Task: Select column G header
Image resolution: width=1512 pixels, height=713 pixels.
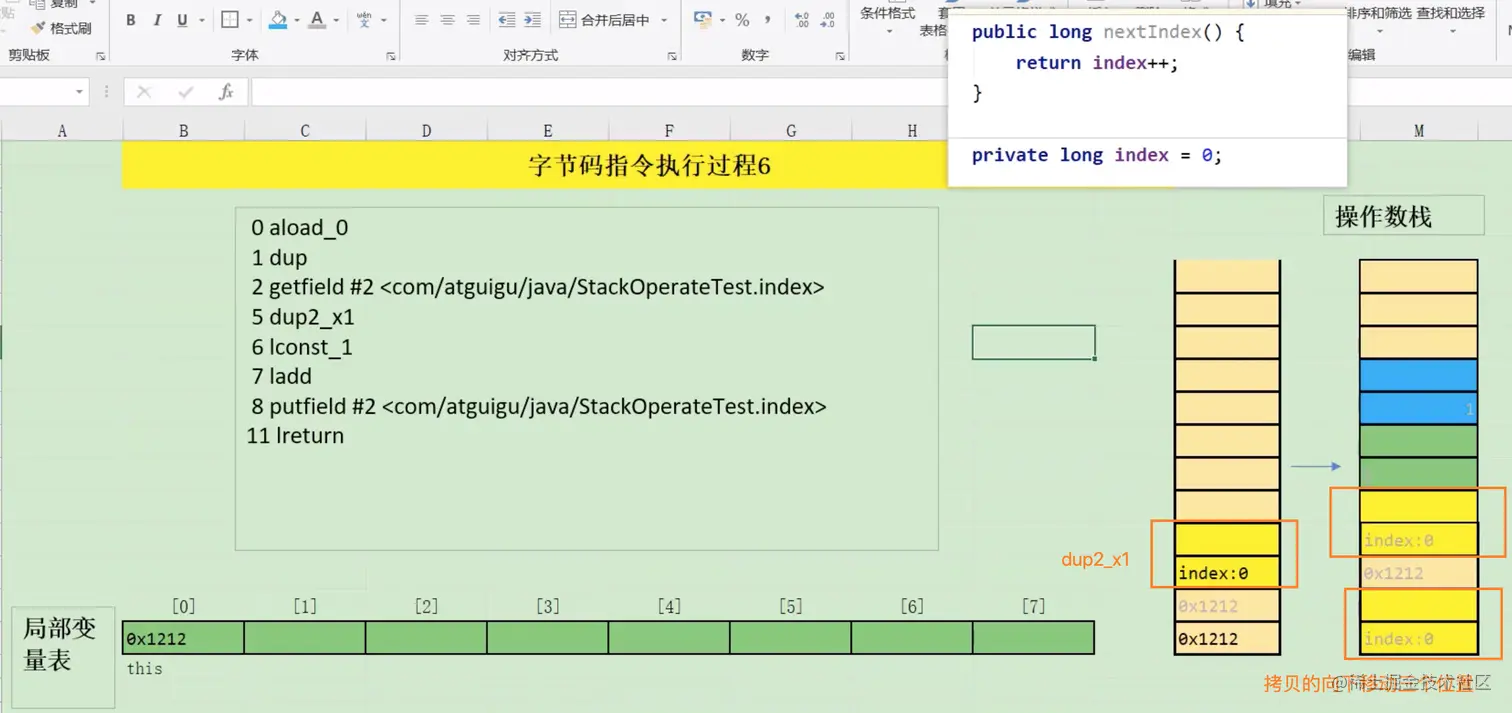Action: pyautogui.click(x=791, y=131)
